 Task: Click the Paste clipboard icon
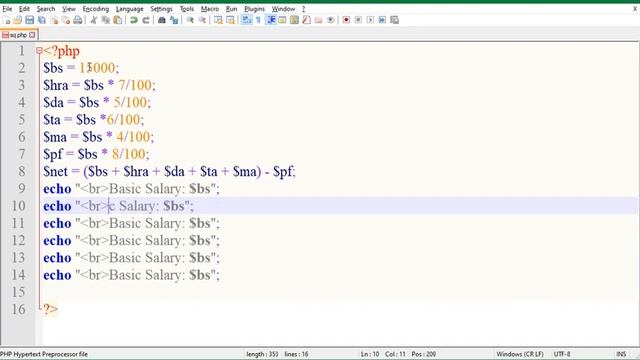118,20
